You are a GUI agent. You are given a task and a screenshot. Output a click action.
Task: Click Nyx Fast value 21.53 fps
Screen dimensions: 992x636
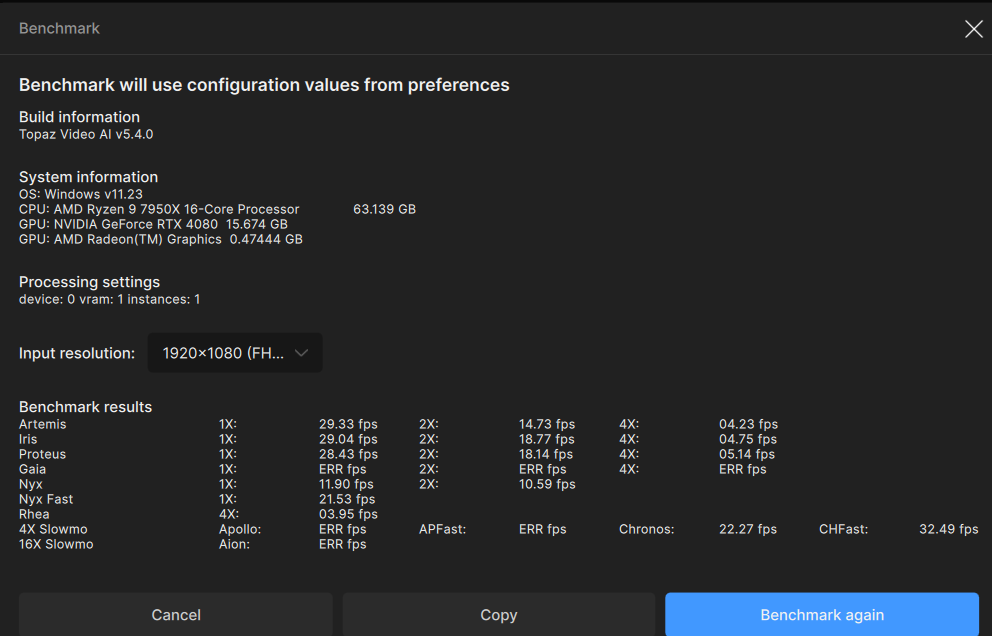pos(347,499)
